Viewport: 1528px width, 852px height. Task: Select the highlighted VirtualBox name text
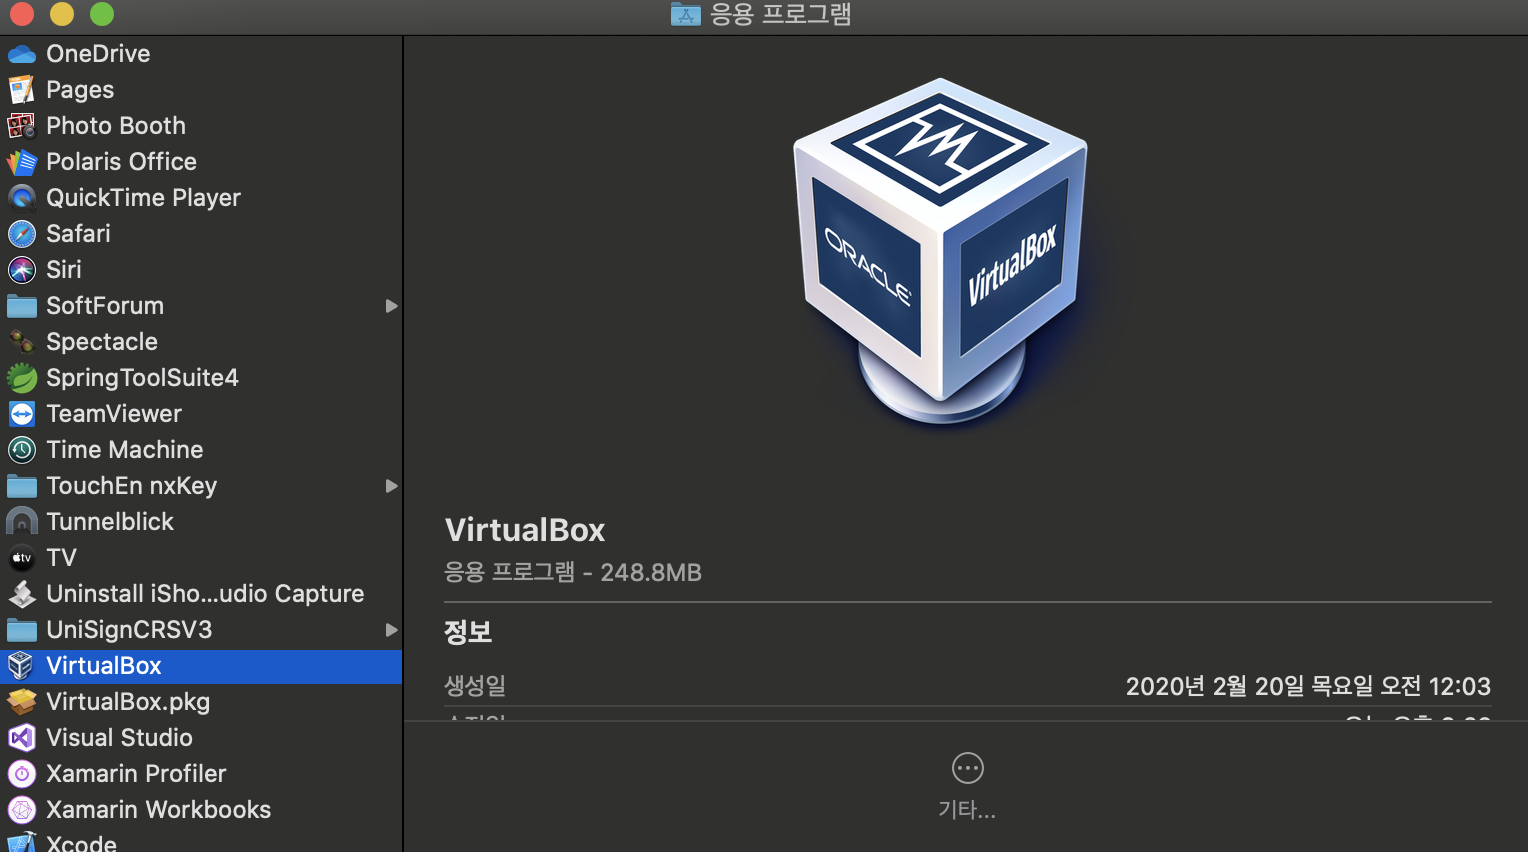(104, 666)
